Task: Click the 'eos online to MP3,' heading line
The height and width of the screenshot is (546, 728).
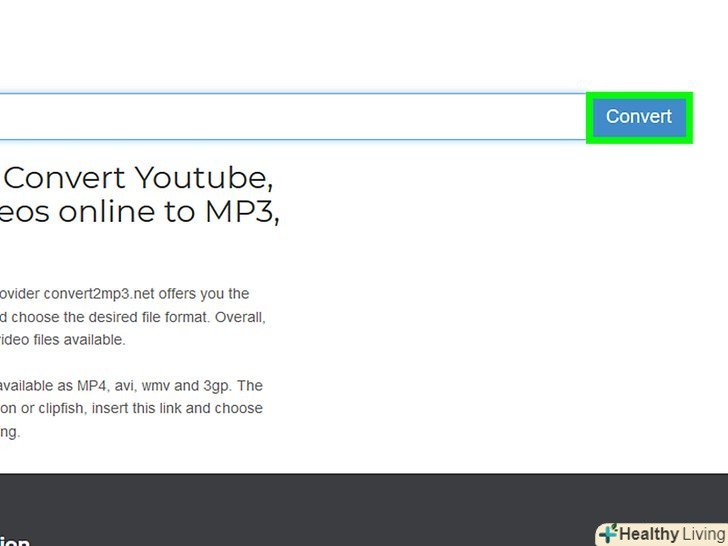Action: click(x=140, y=212)
